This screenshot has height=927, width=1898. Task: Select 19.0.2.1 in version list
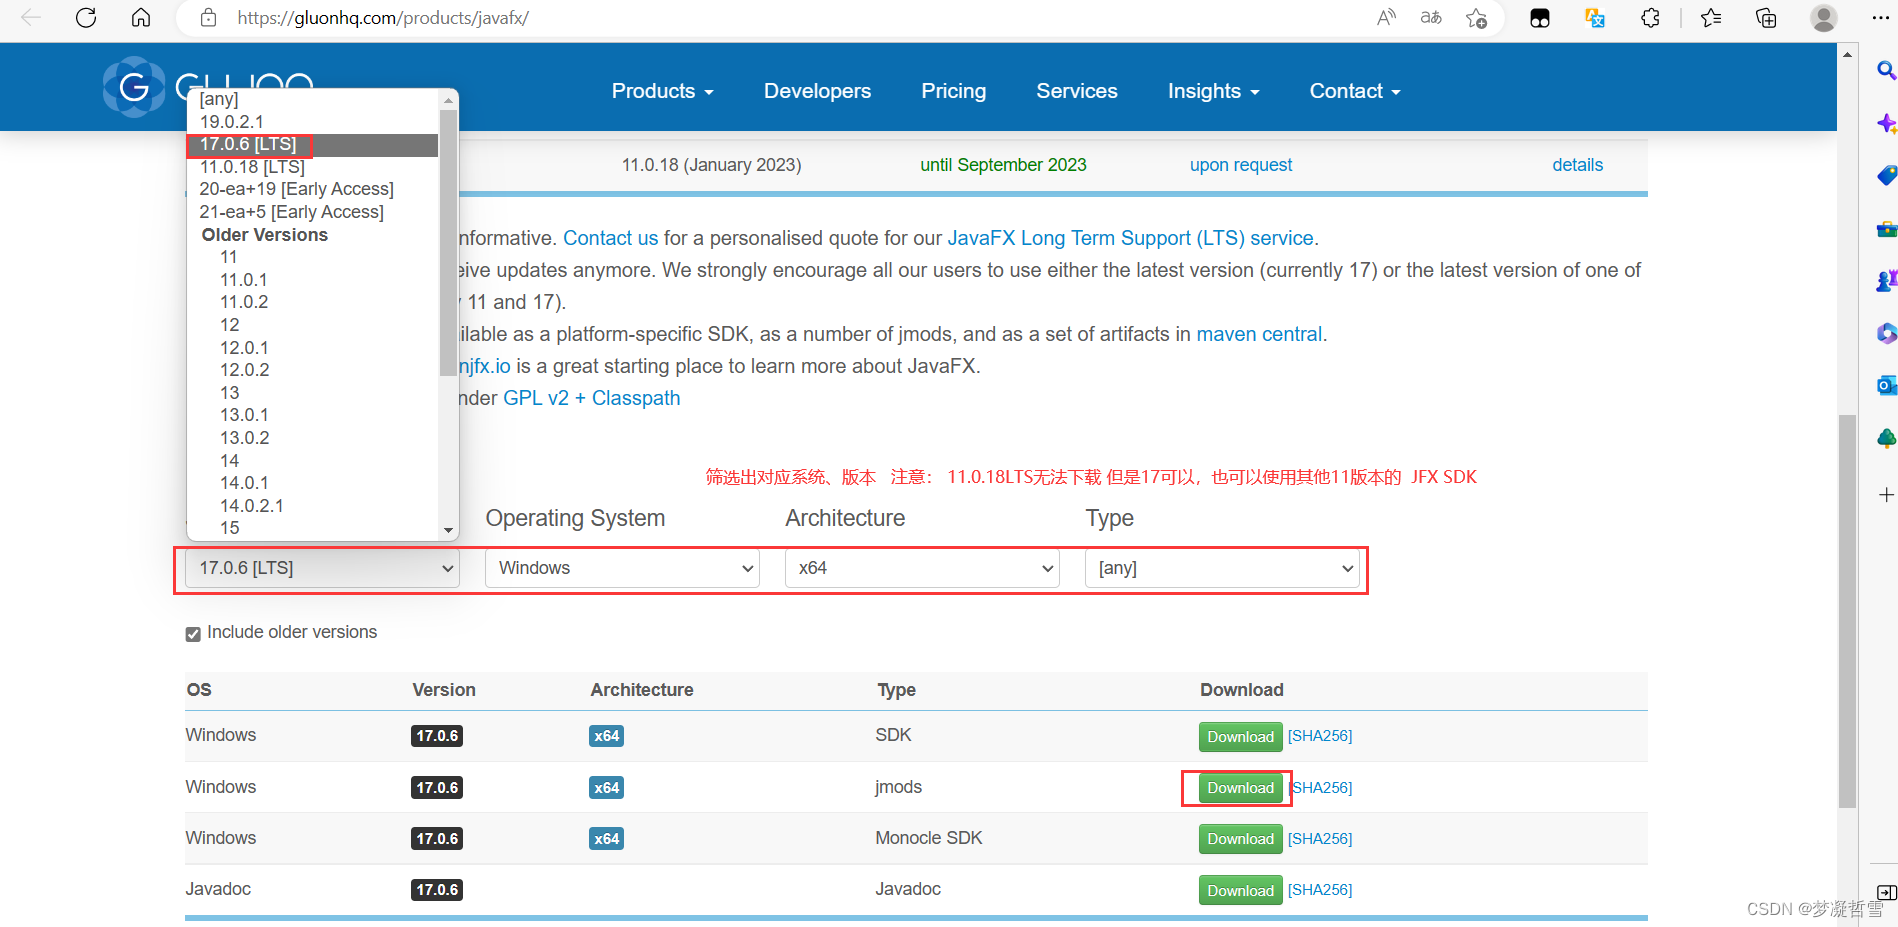313,122
